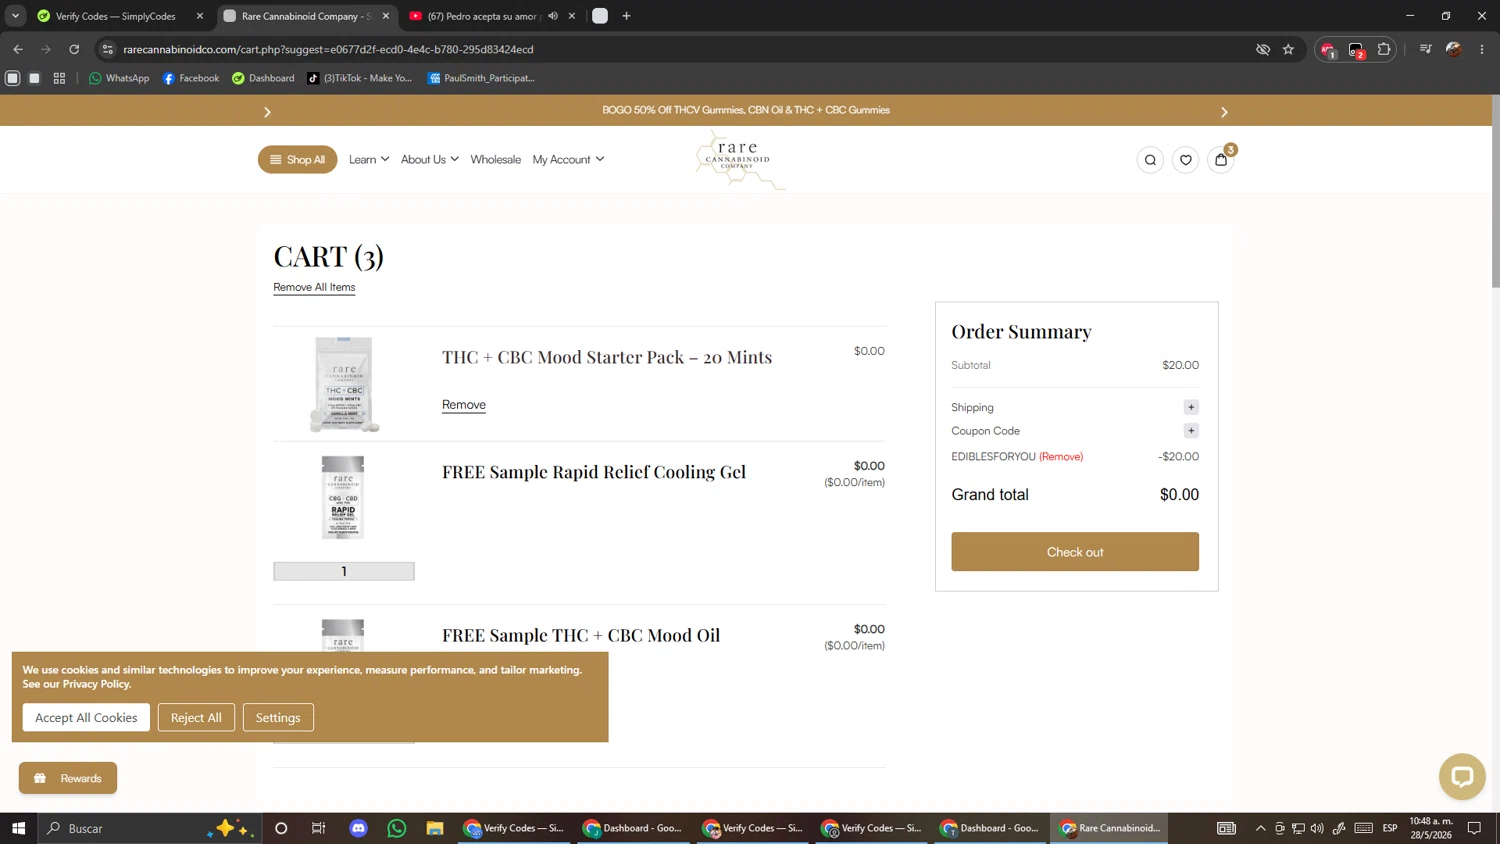Close the Verify Codes — SimplyCodes tab

[x=200, y=16]
